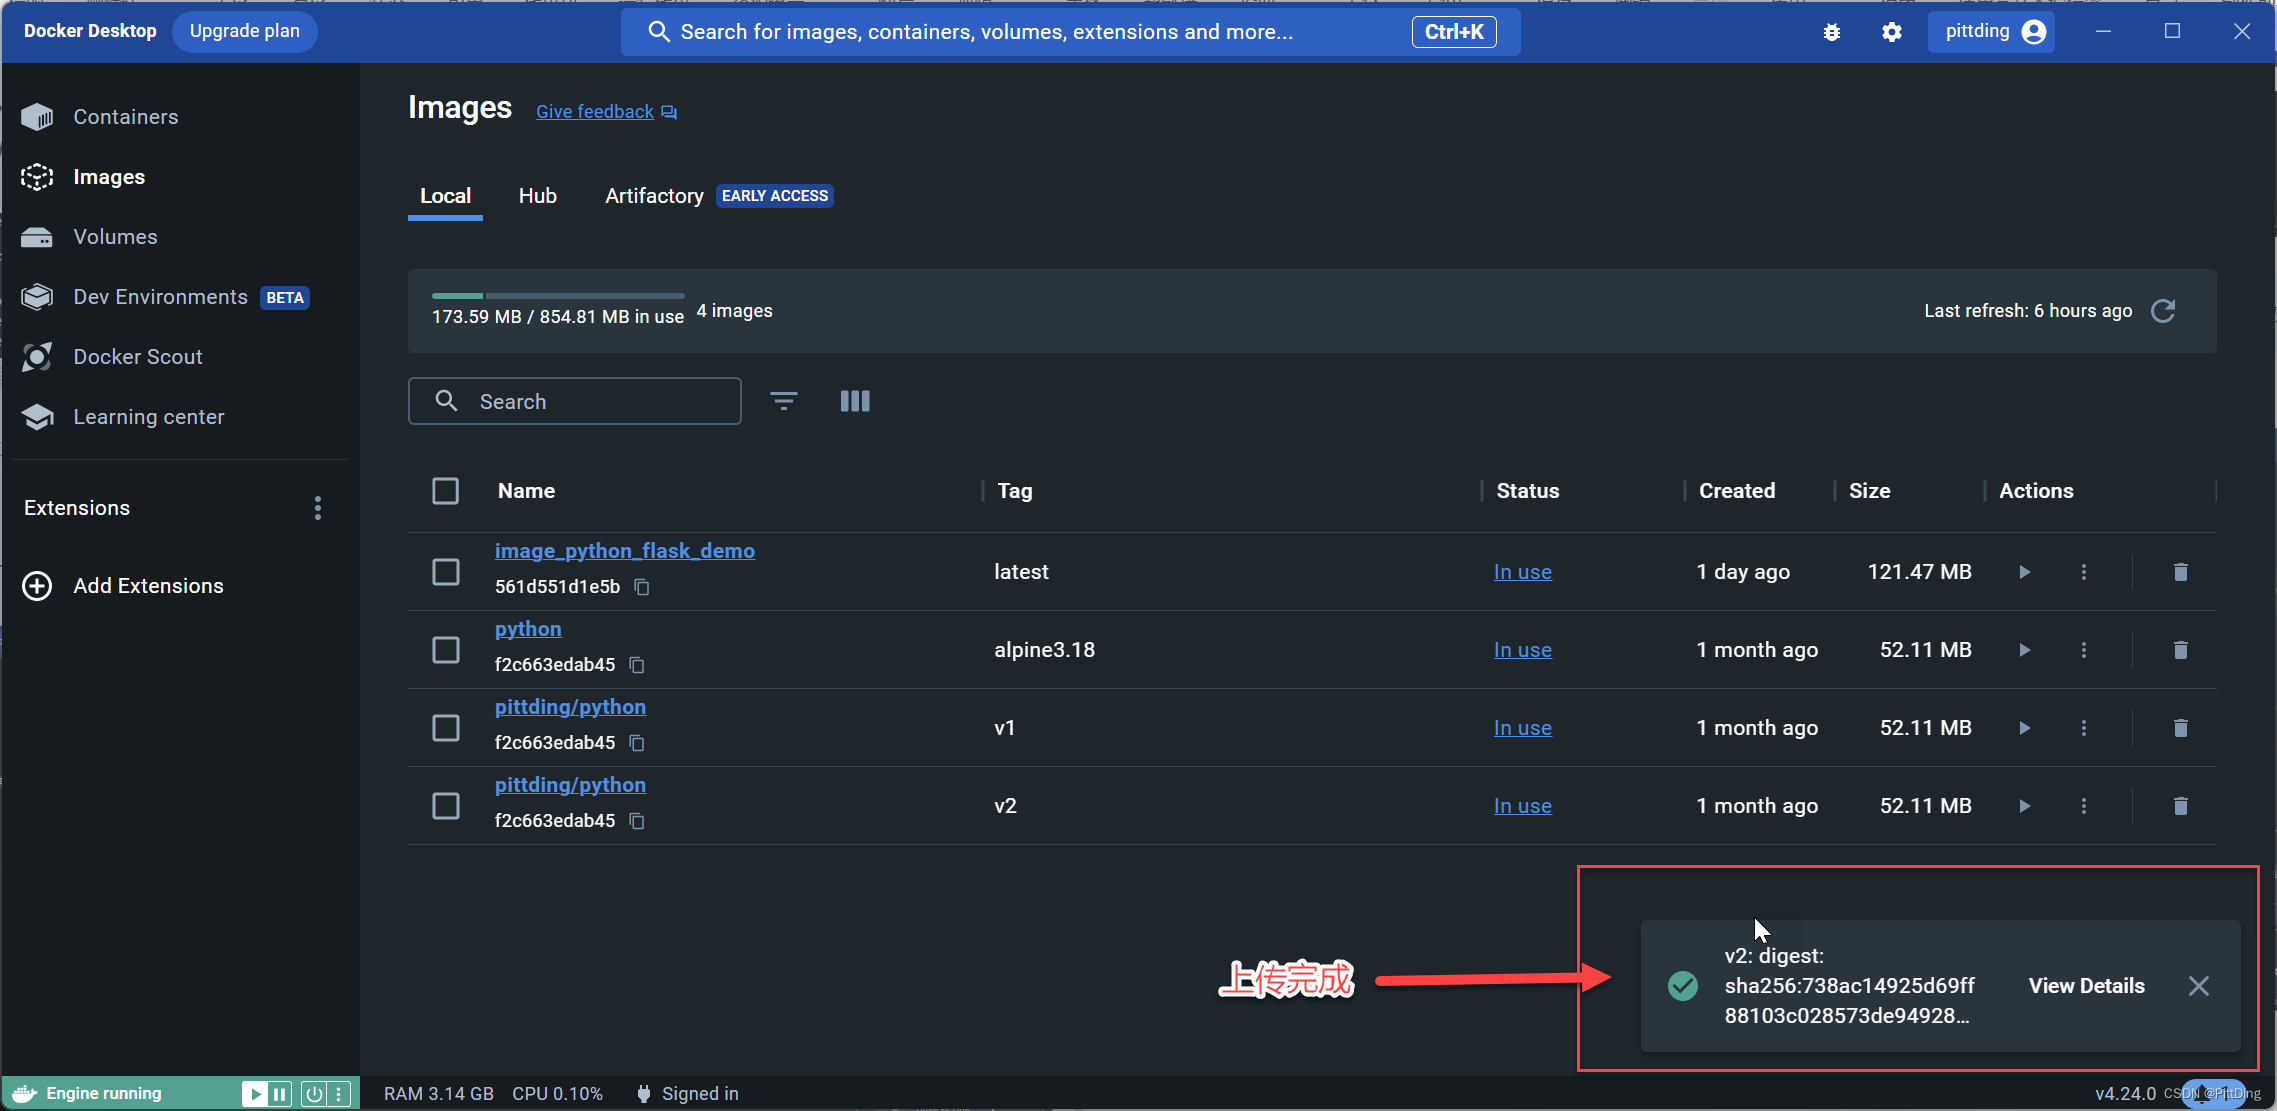Click In use for python alpine3.18
The image size is (2277, 1111).
coord(1523,650)
